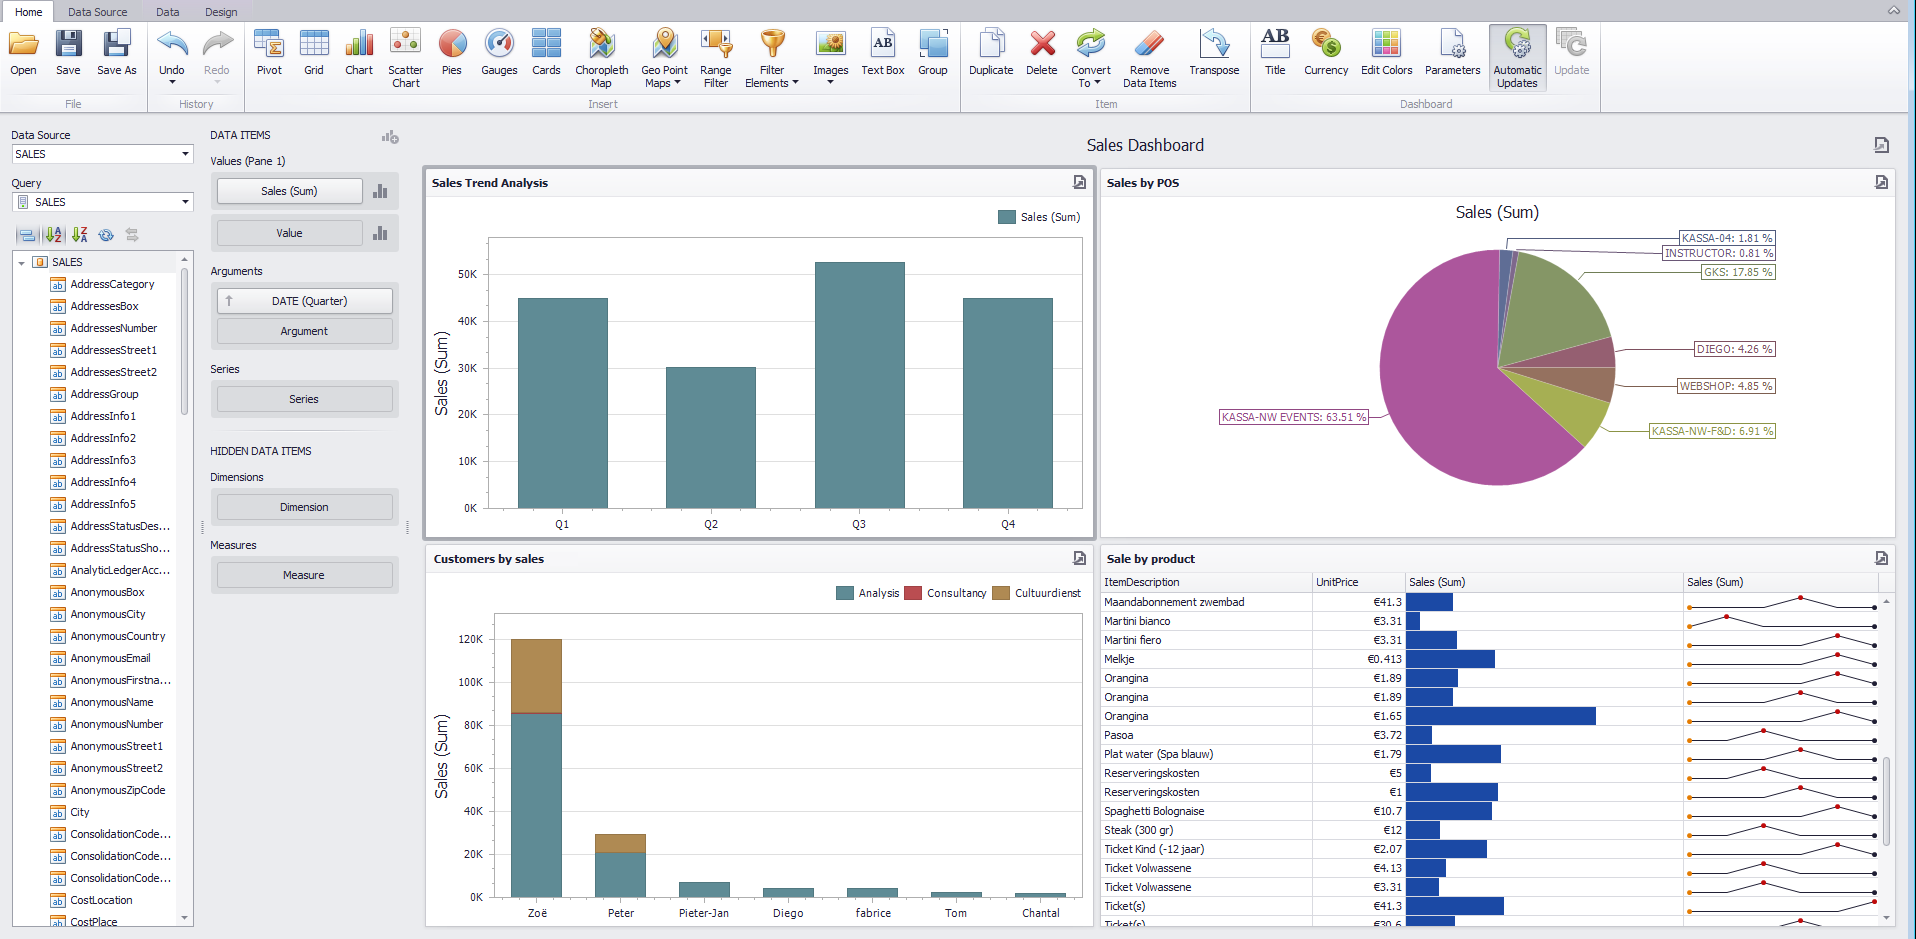This screenshot has height=939, width=1916.
Task: Switch to the Design tab
Action: [221, 12]
